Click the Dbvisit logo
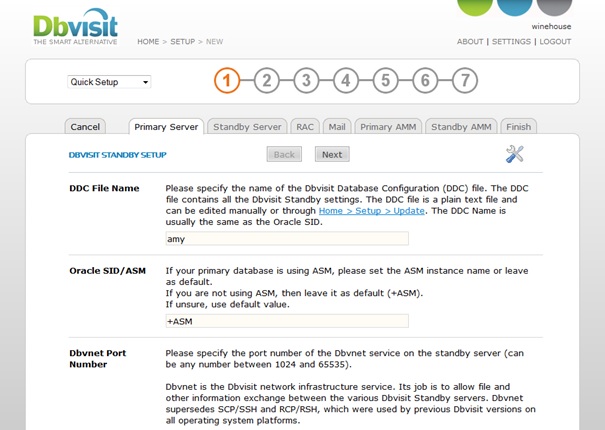 click(x=75, y=27)
